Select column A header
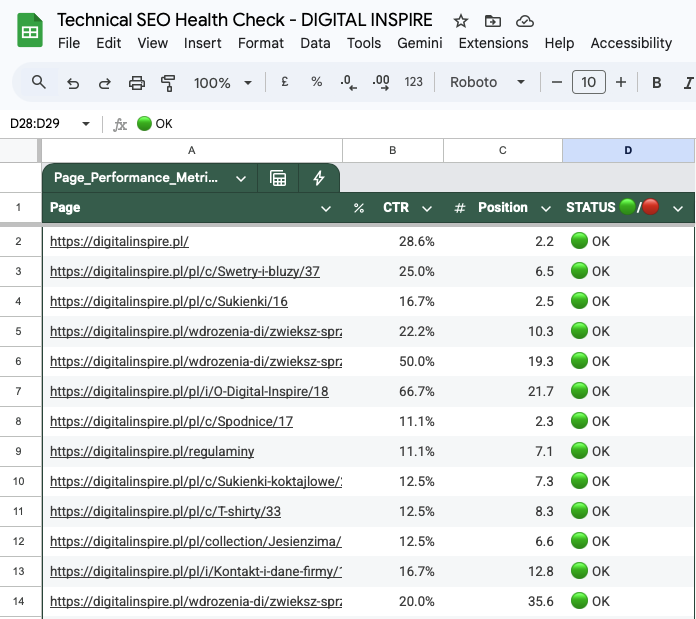 click(192, 150)
